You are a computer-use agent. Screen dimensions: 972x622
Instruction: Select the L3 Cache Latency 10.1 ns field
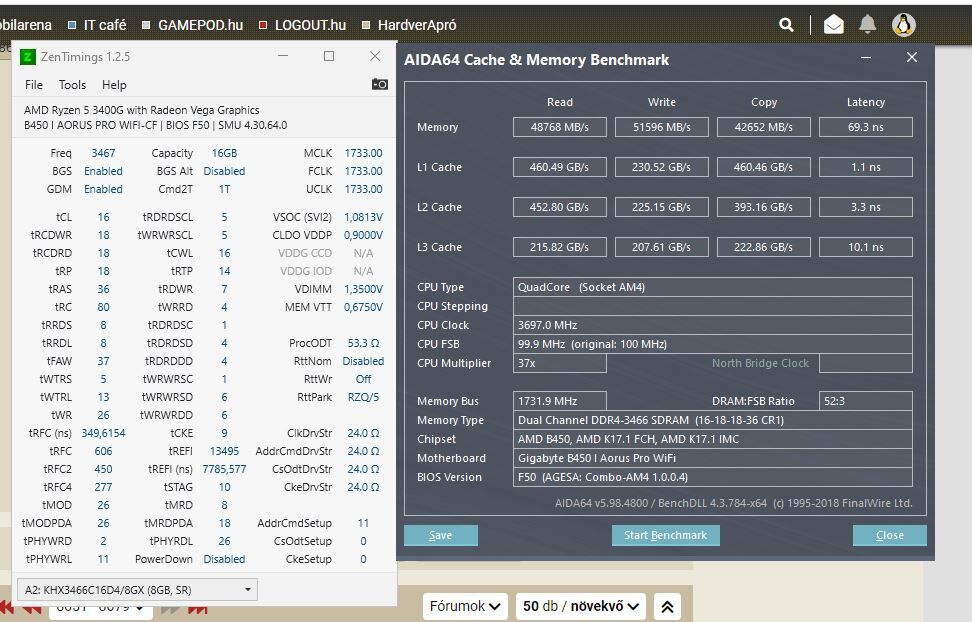click(x=866, y=247)
